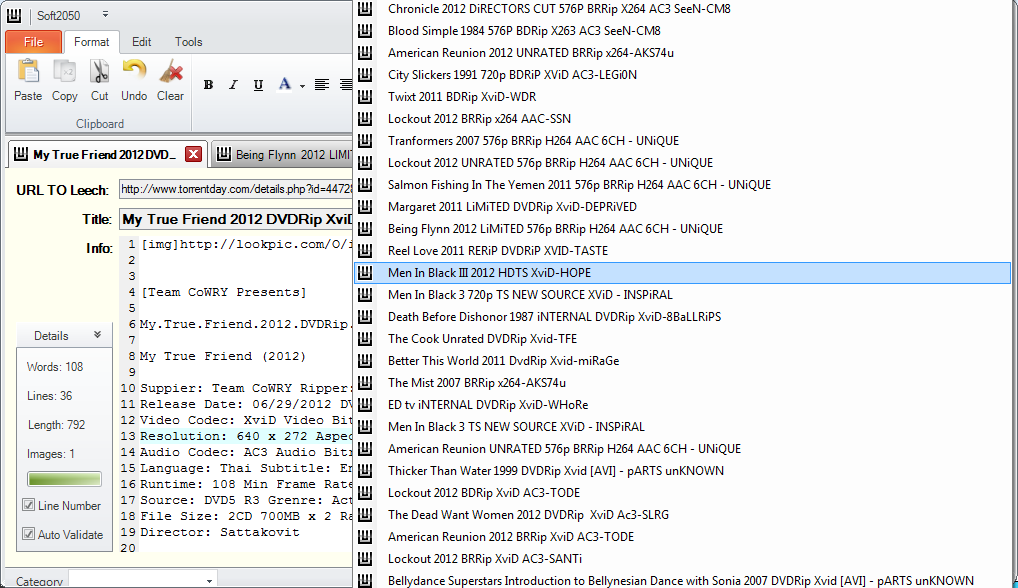Open the Category combo box
This screenshot has width=1018, height=588.
click(209, 581)
